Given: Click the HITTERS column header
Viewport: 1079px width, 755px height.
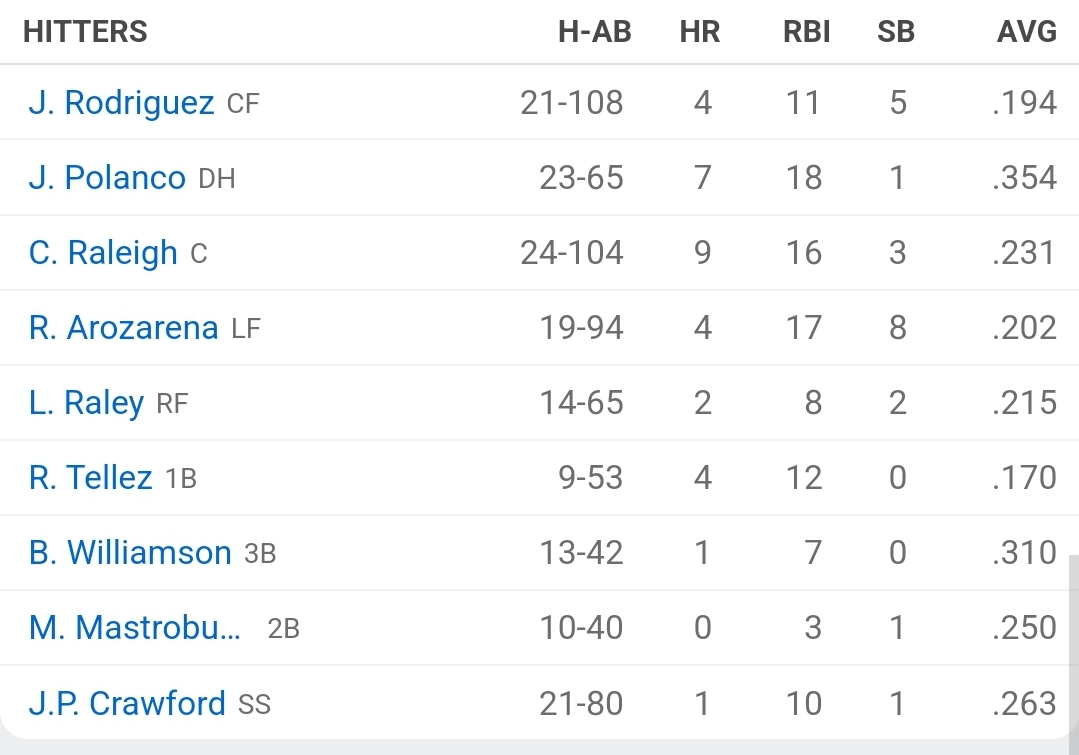Looking at the screenshot, I should (x=85, y=32).
